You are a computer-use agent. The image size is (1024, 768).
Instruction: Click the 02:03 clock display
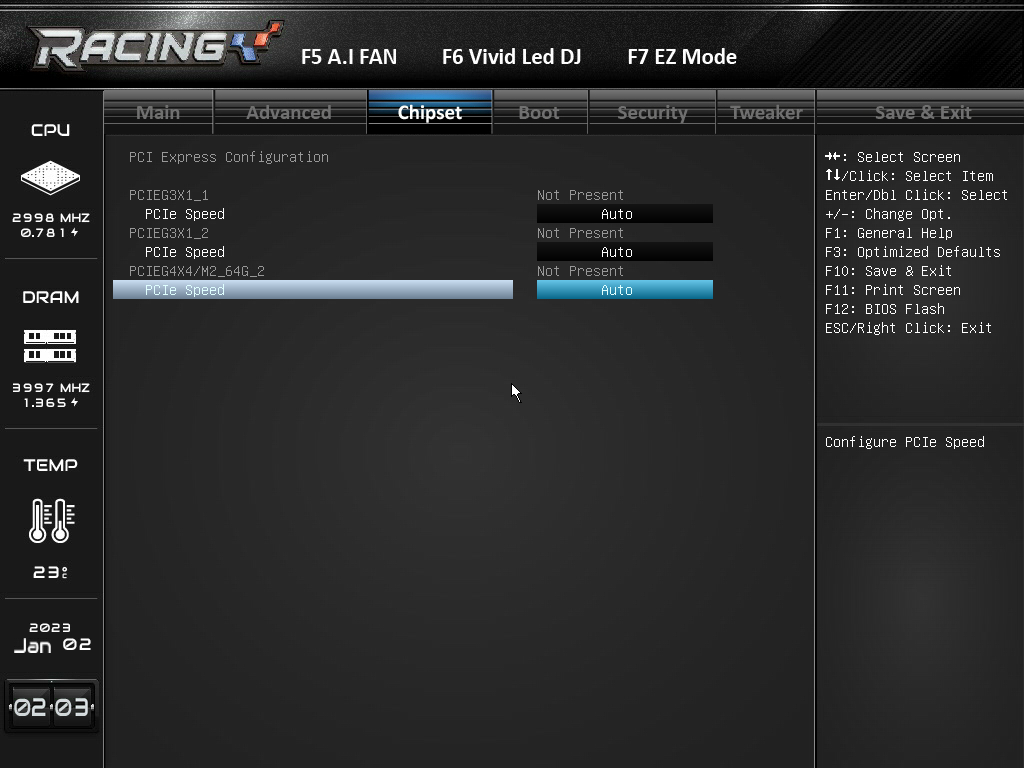52,707
